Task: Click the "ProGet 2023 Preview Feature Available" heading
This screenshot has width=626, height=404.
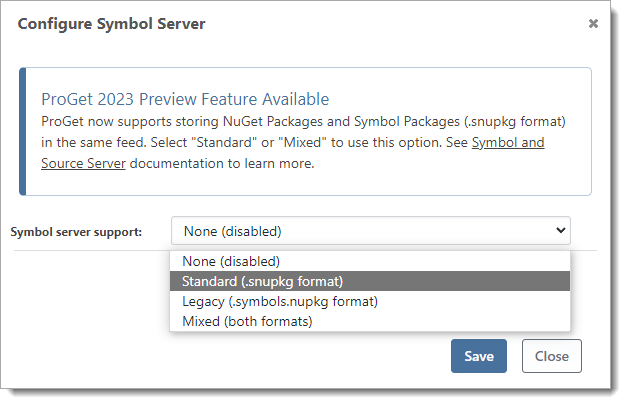Action: 185,99
